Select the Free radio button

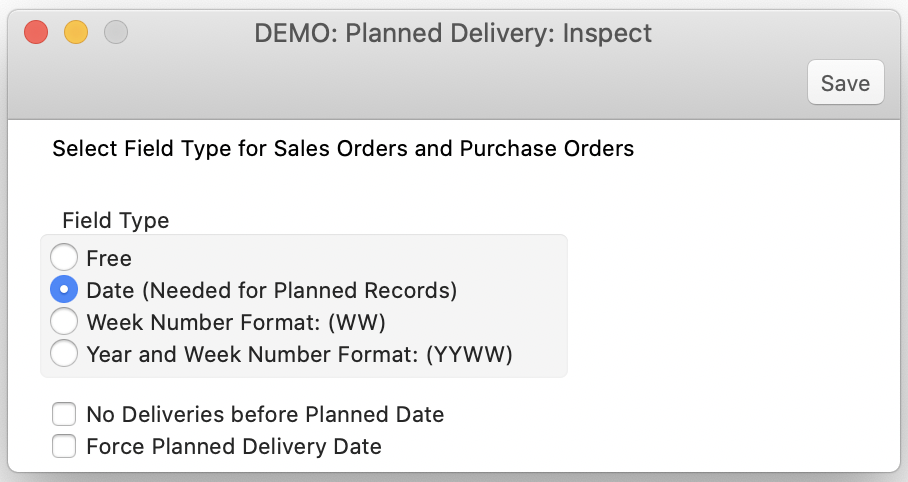pos(64,258)
